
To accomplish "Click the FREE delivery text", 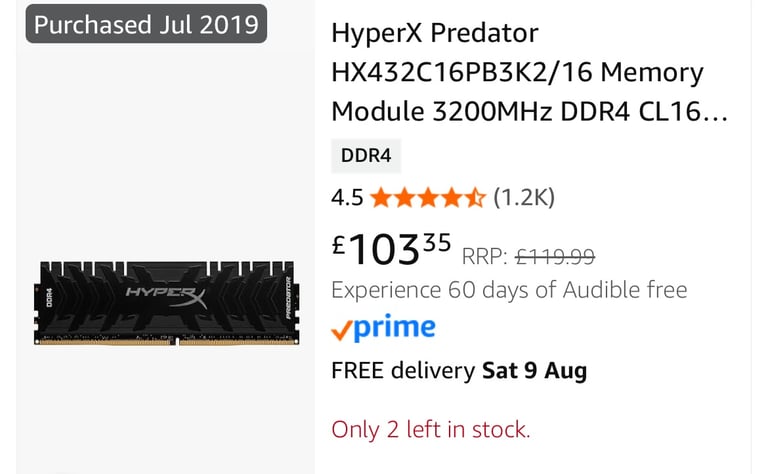I will pyautogui.click(x=403, y=370).
